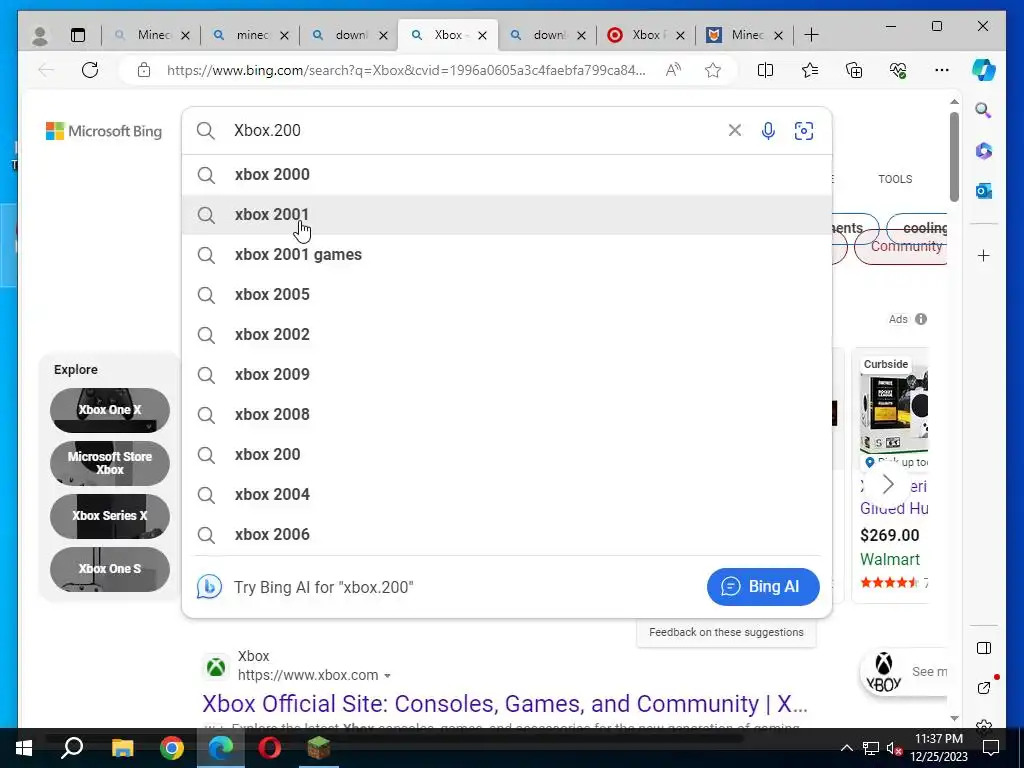
Task: Open taskbar search magnifier
Action: coord(72,748)
